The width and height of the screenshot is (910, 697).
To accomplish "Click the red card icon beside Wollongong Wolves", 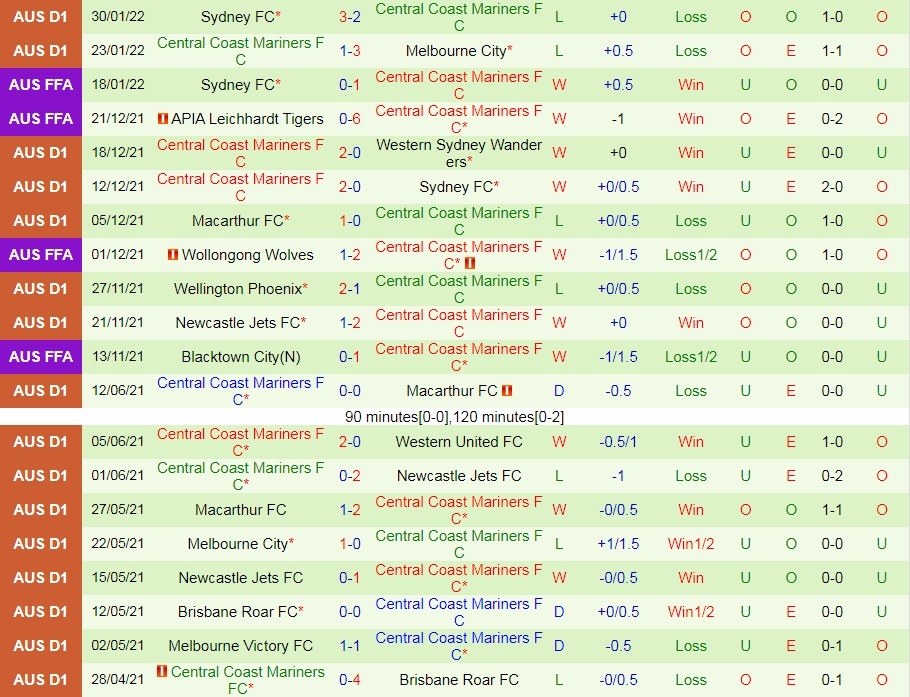I will pos(172,254).
